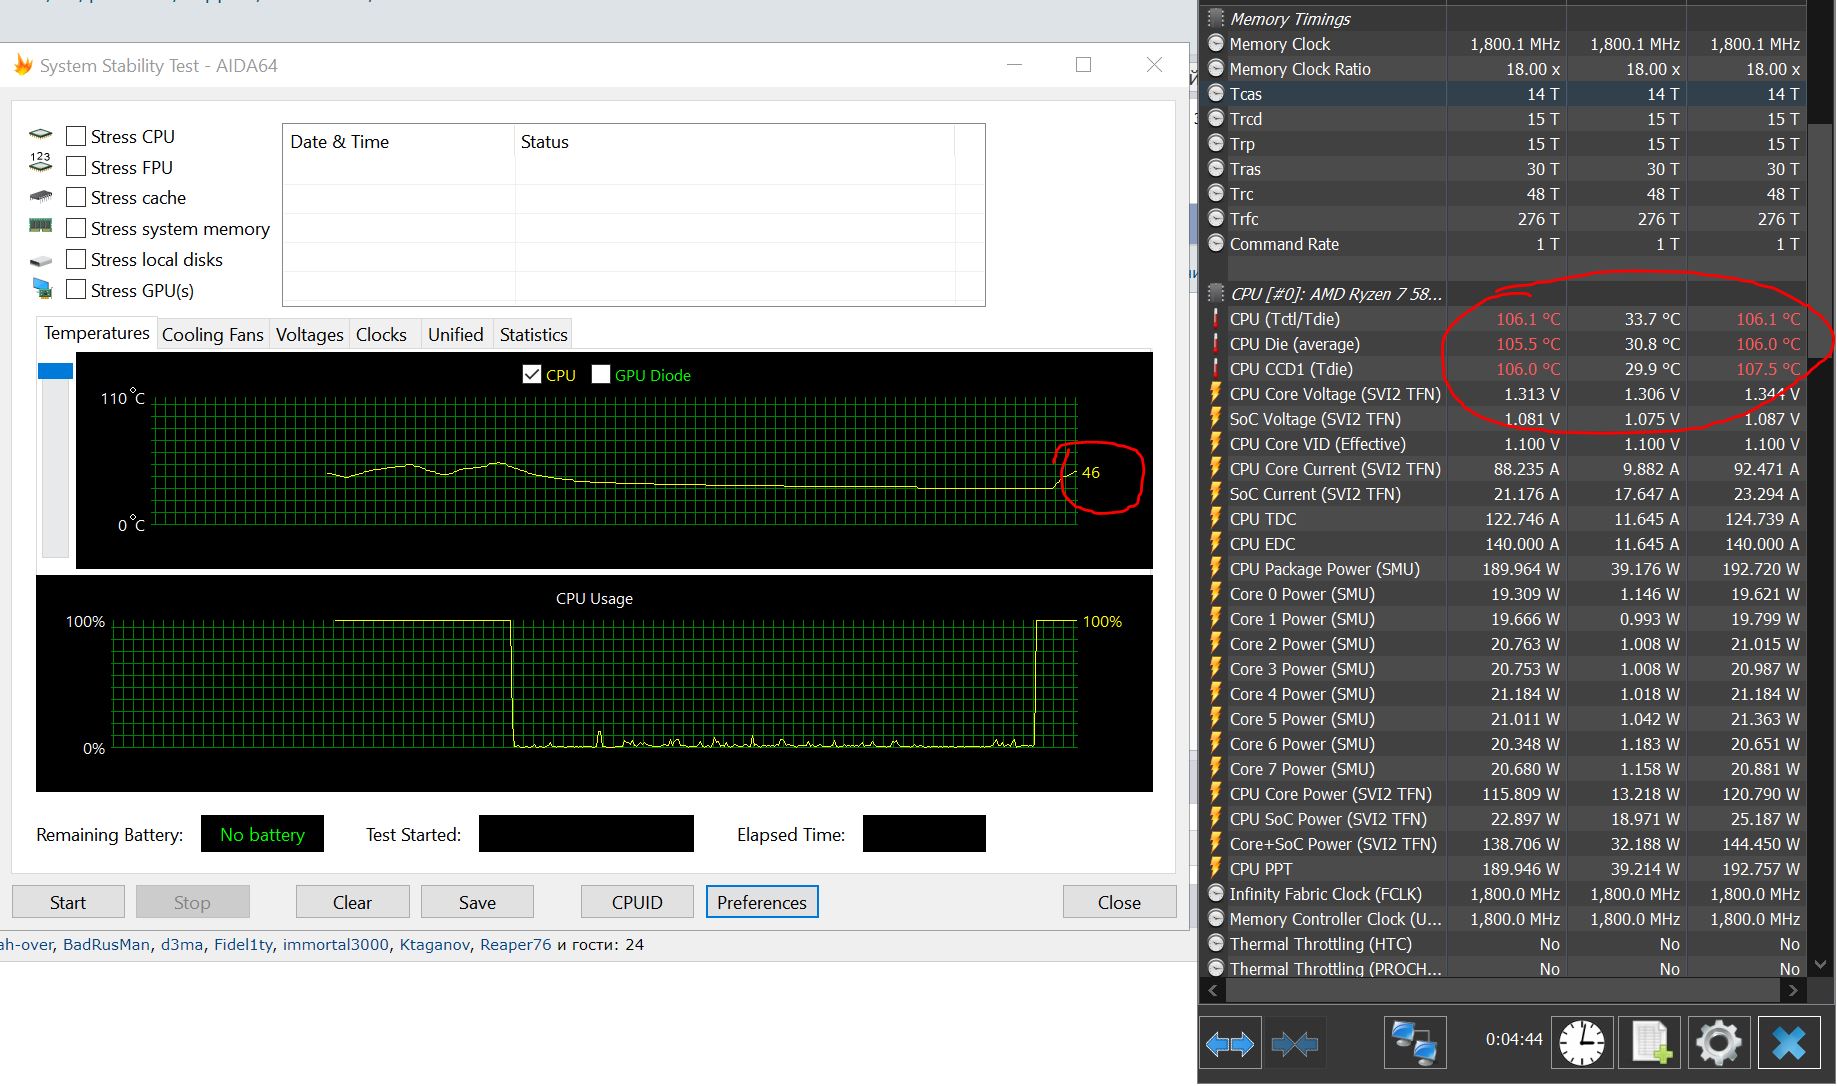Open the network computers icon in HWiNFO toolbar
Viewport: 1837px width, 1086px height.
point(1415,1044)
